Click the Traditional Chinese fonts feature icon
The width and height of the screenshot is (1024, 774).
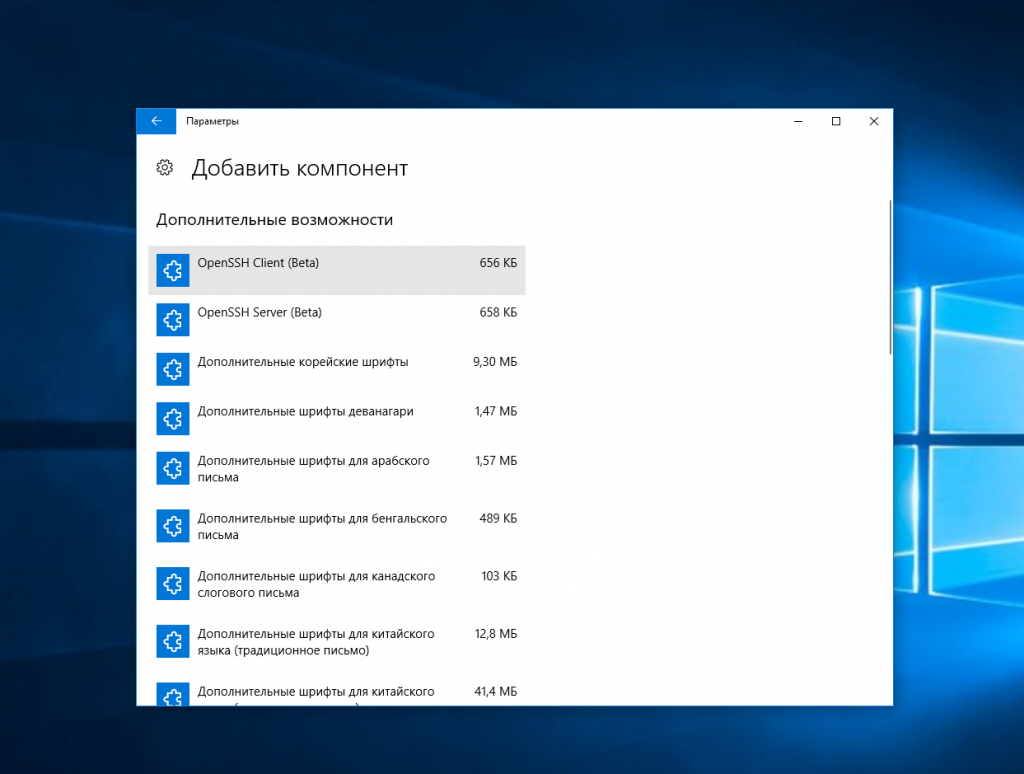click(172, 641)
